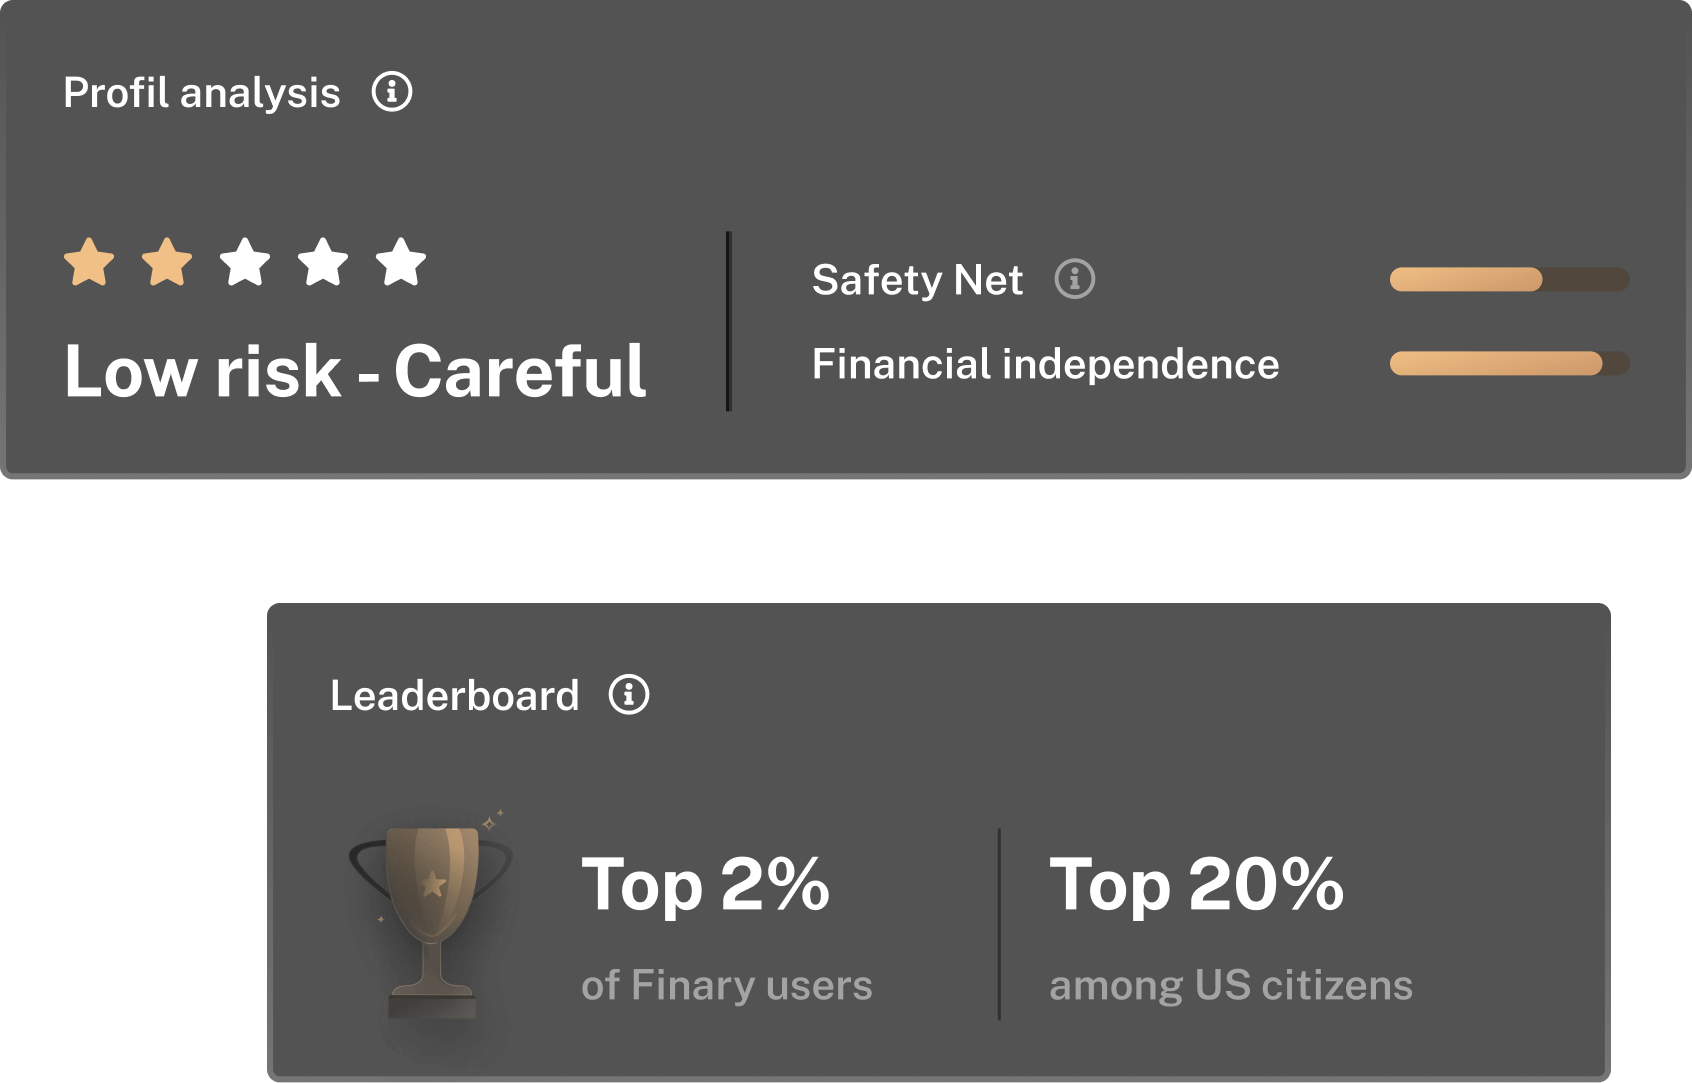This screenshot has width=1692, height=1083.
Task: Select the Low risk - Careful label
Action: (355, 371)
